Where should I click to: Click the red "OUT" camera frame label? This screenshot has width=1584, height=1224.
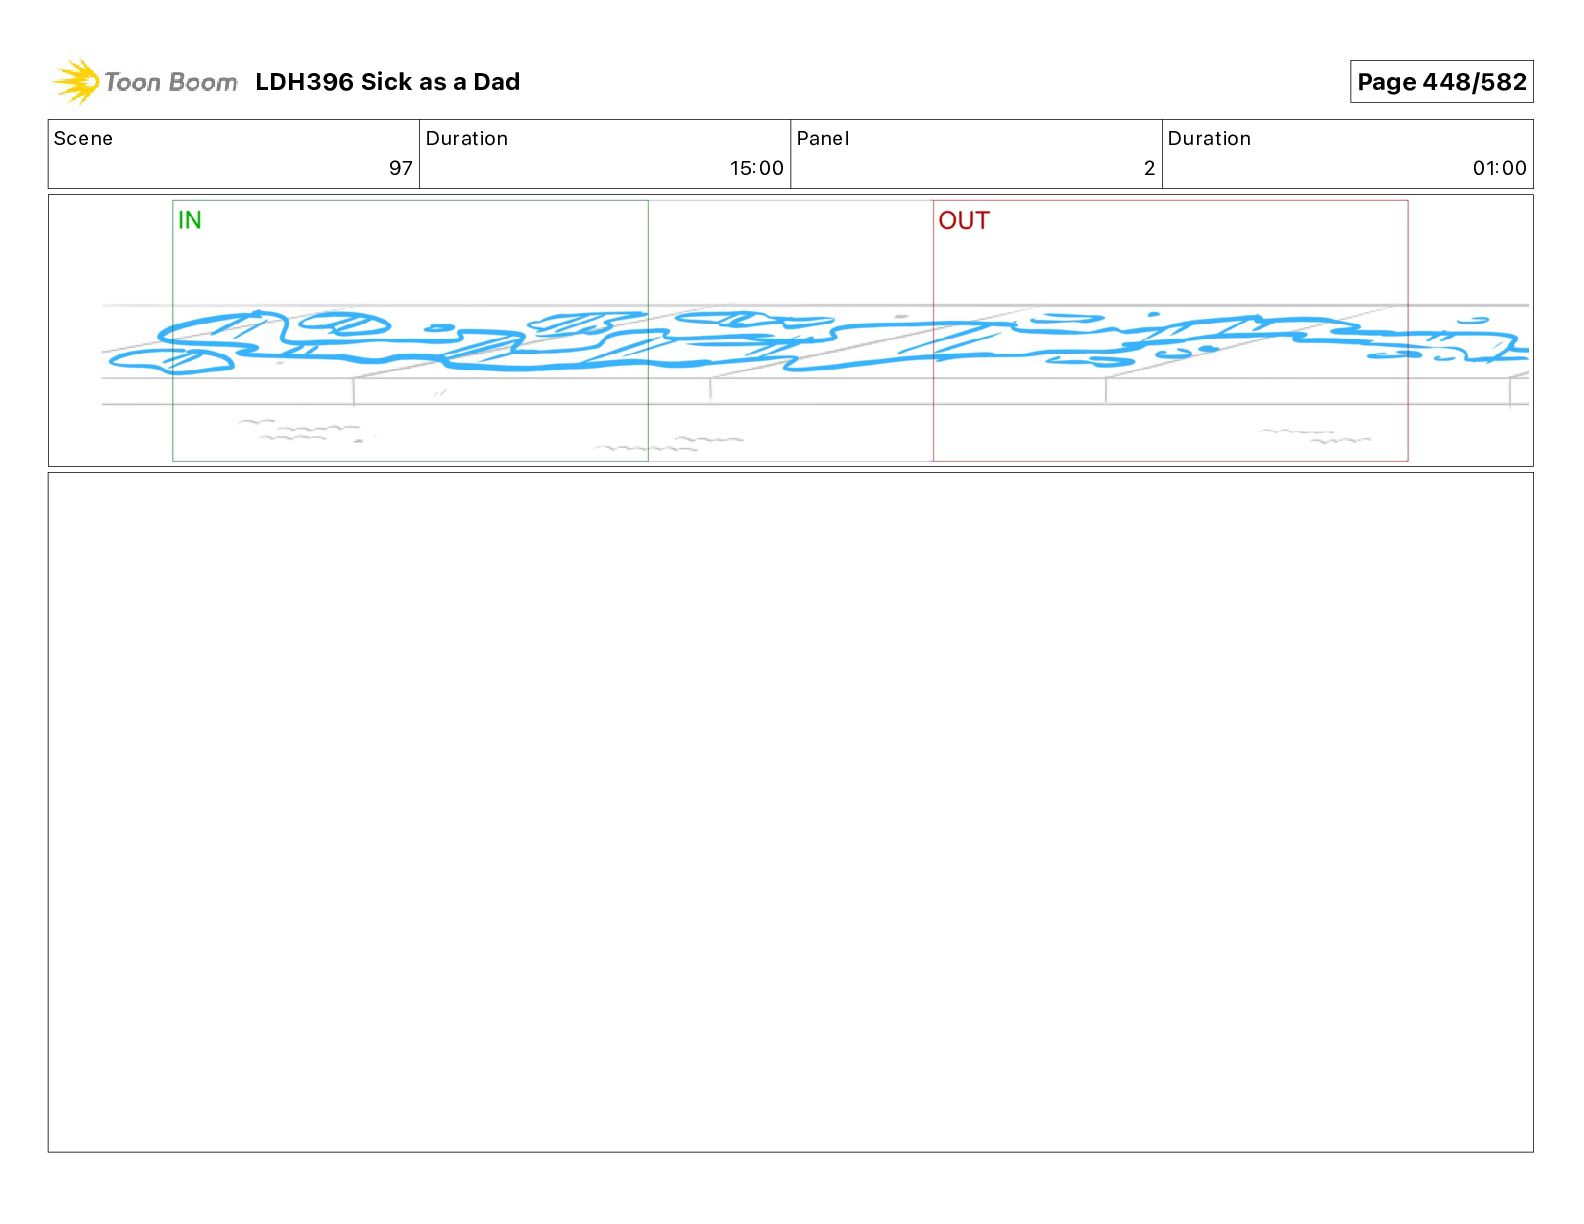coord(964,221)
